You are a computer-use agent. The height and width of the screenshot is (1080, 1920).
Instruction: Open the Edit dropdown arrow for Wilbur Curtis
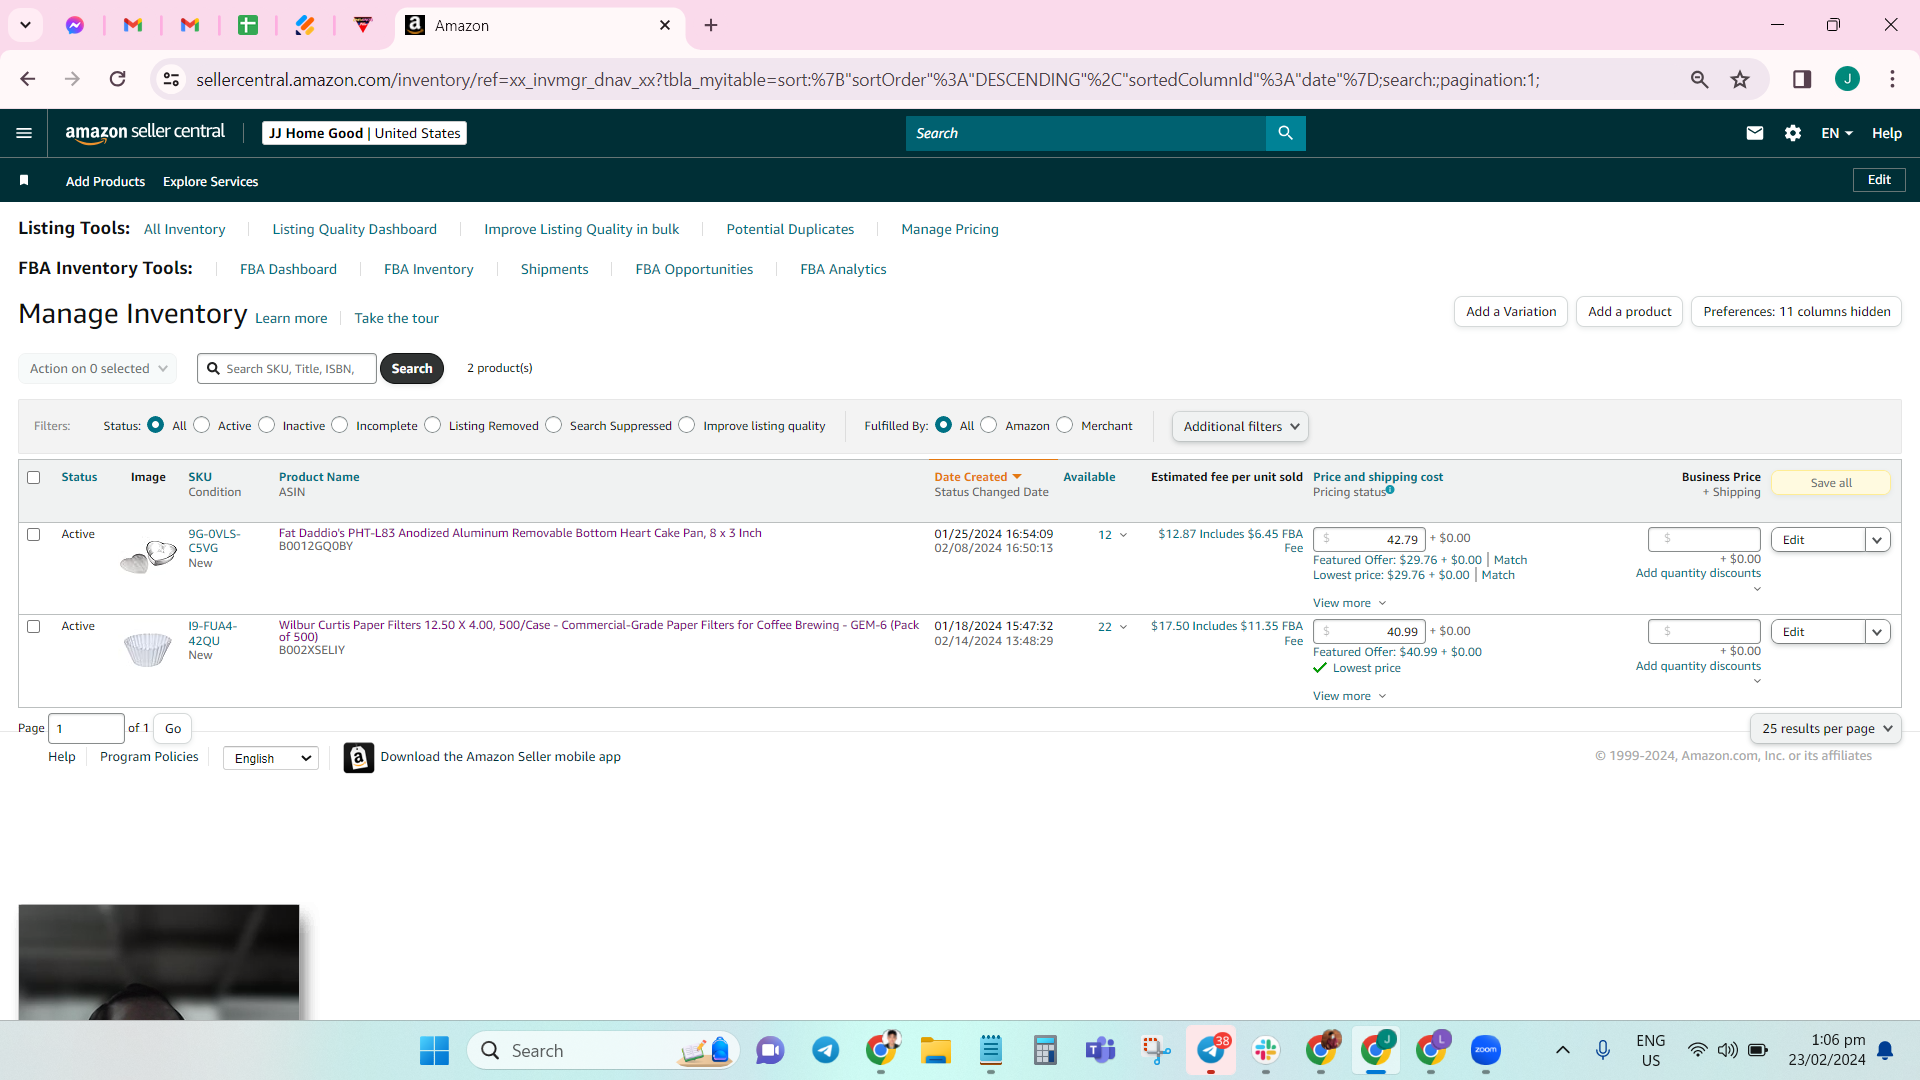pos(1878,632)
